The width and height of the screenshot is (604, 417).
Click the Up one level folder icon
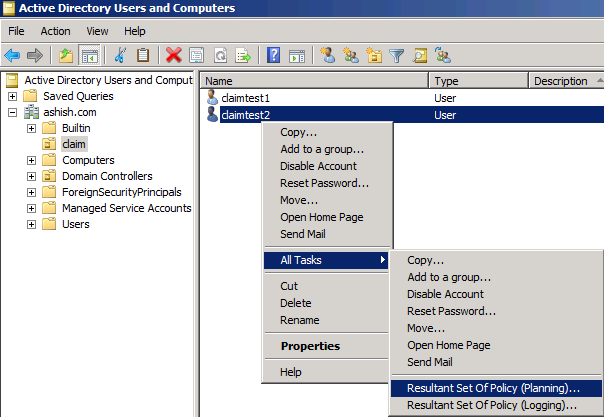point(66,55)
